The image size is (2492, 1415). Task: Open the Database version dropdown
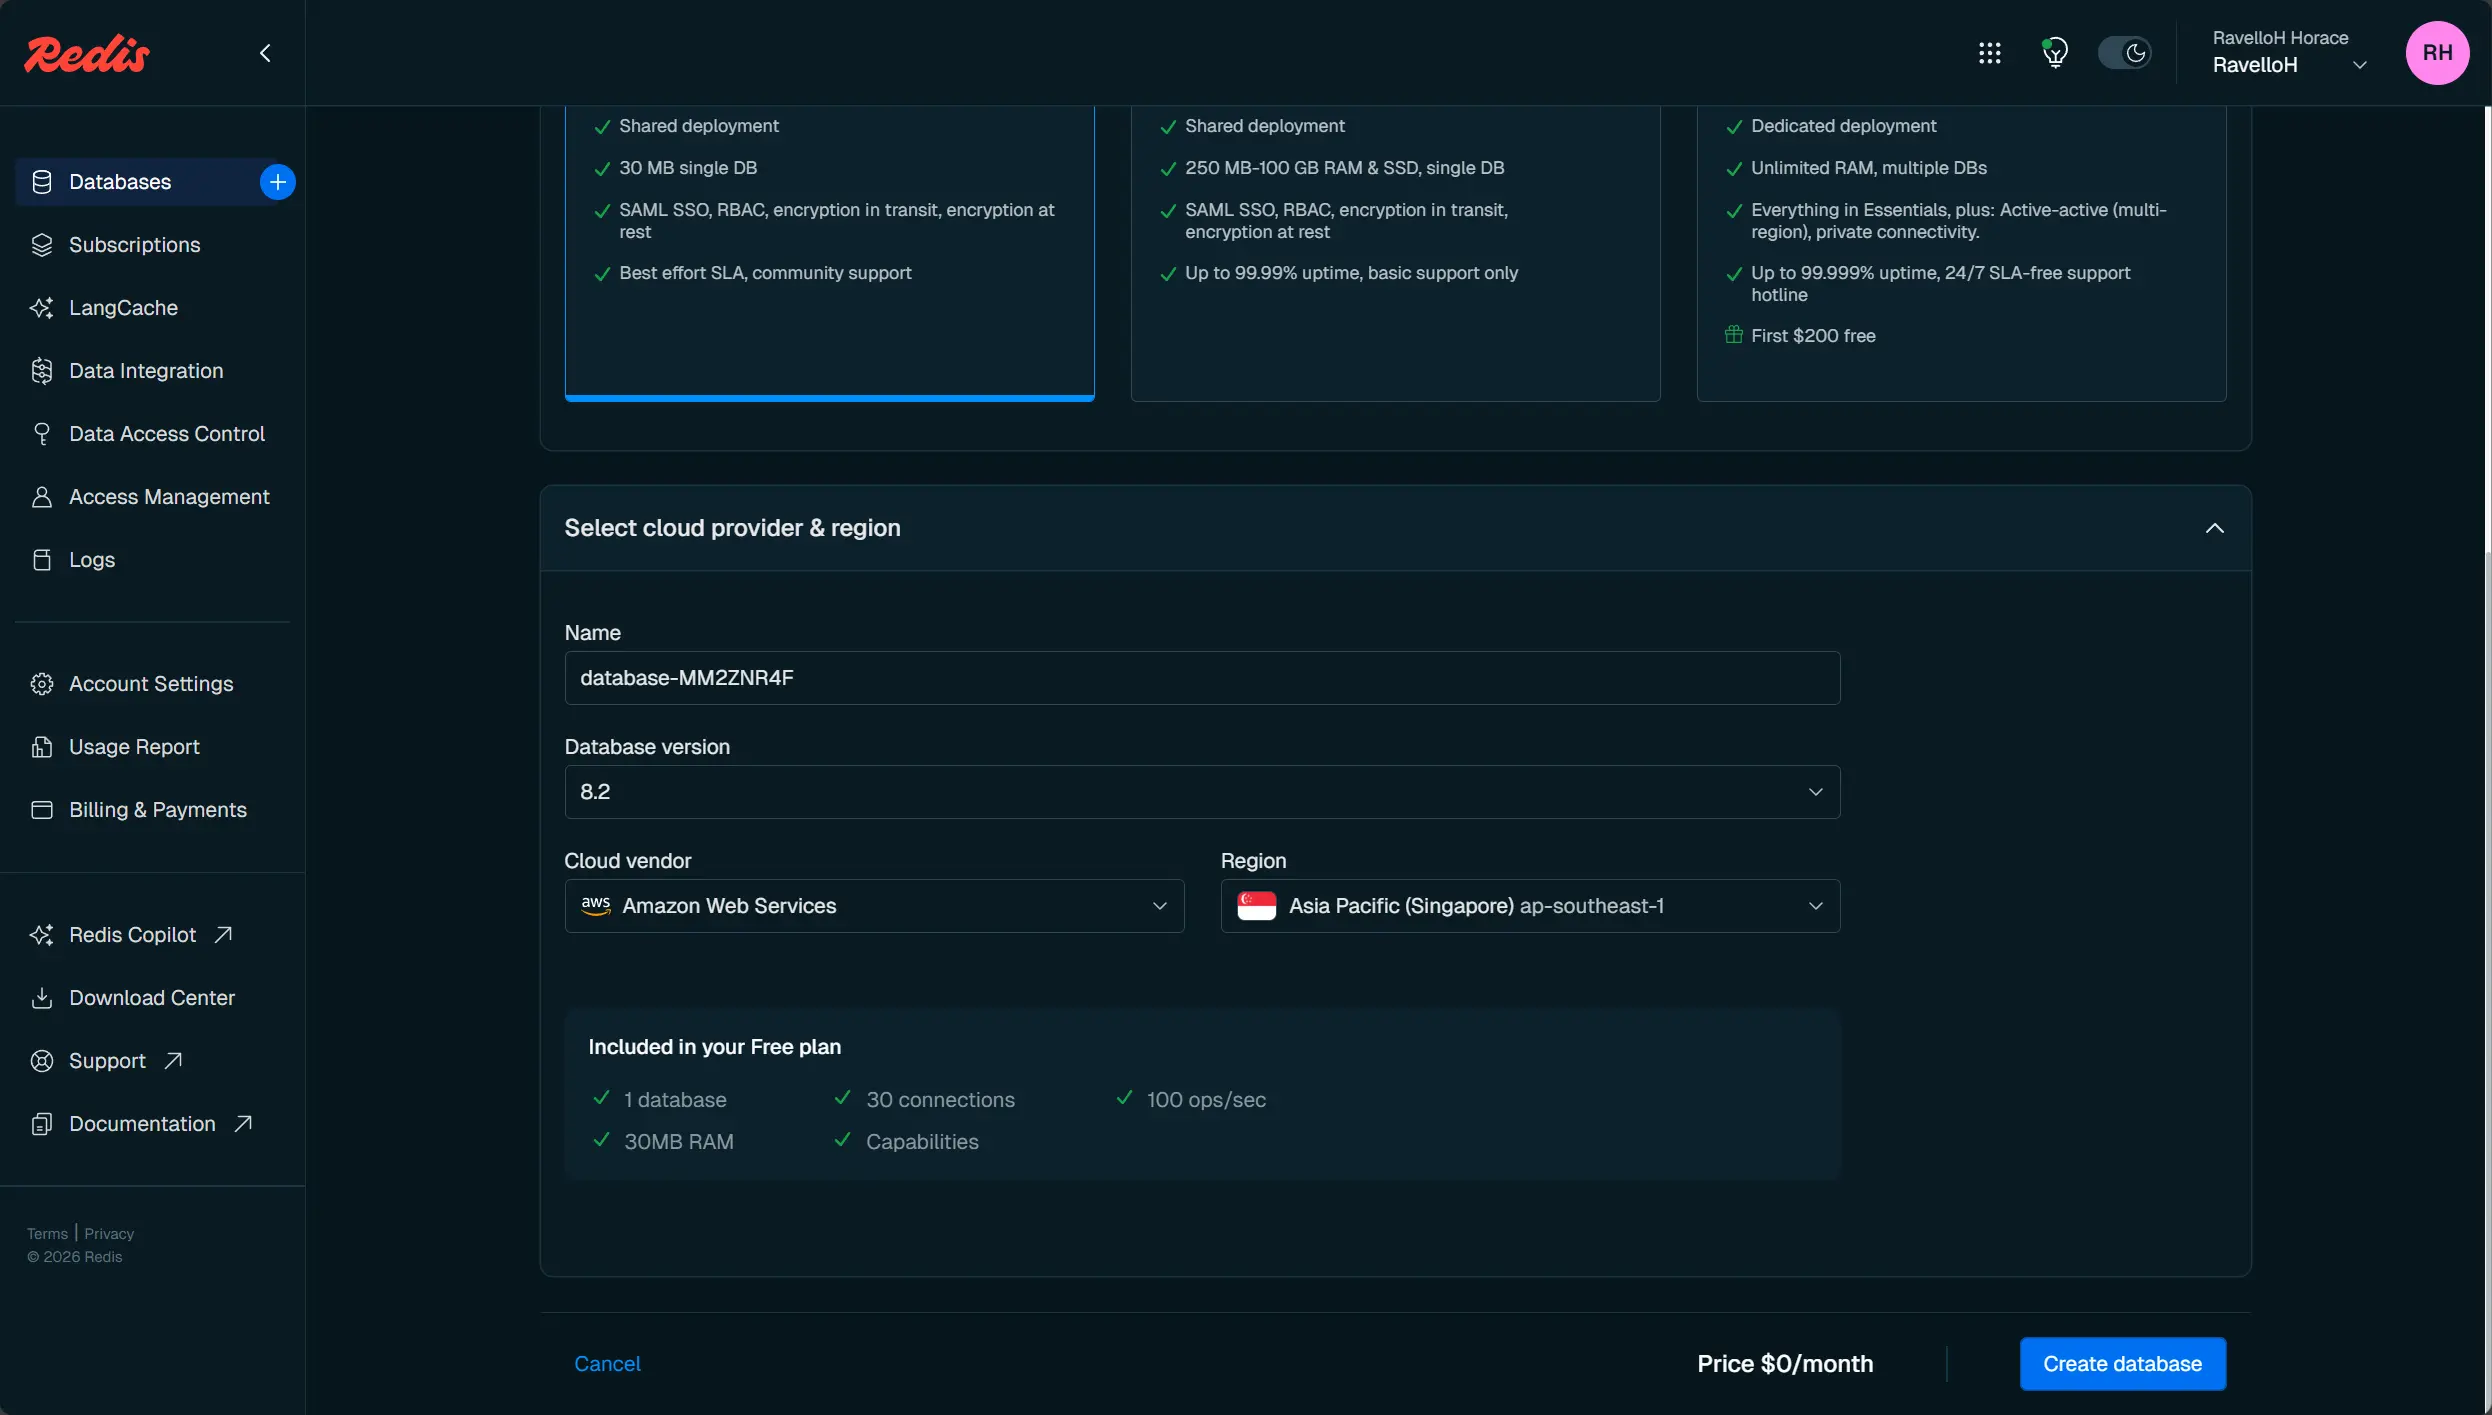1202,792
